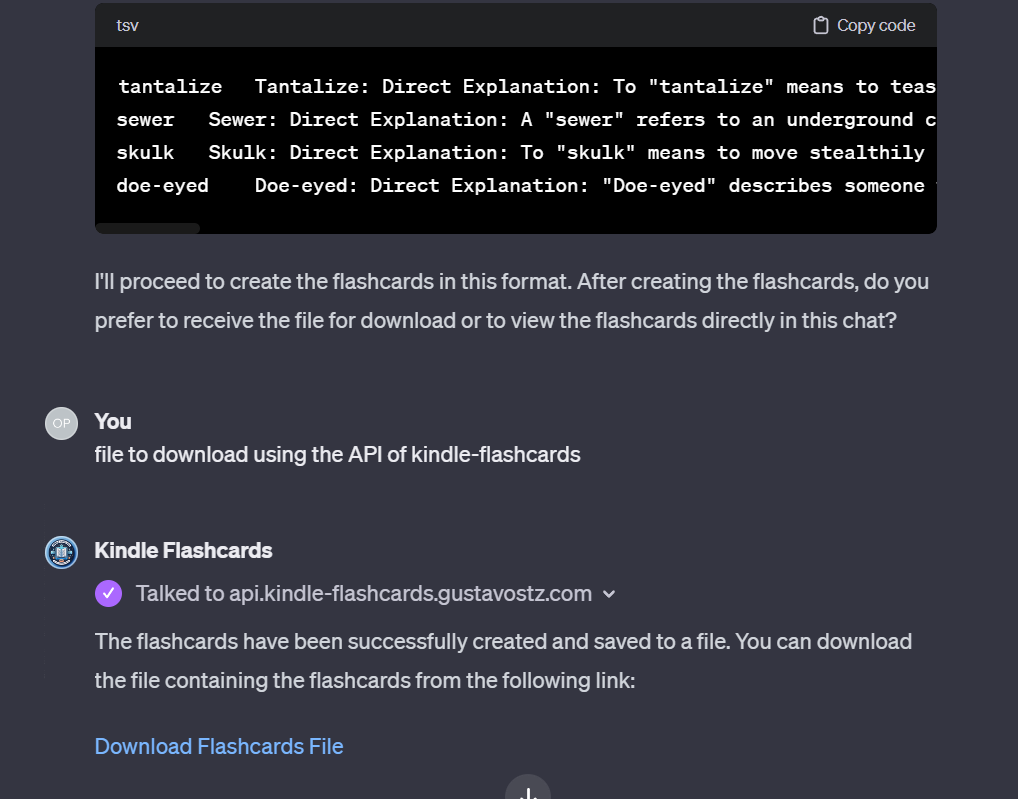Open the Download Flashcards File link

[219, 747]
